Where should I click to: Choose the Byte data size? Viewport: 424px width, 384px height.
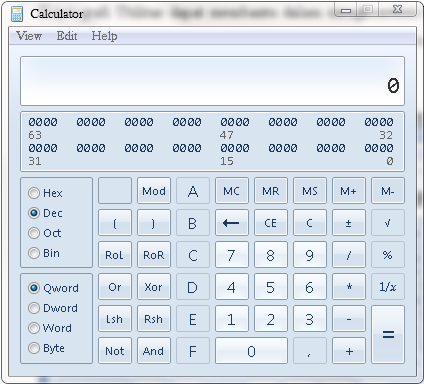47,348
